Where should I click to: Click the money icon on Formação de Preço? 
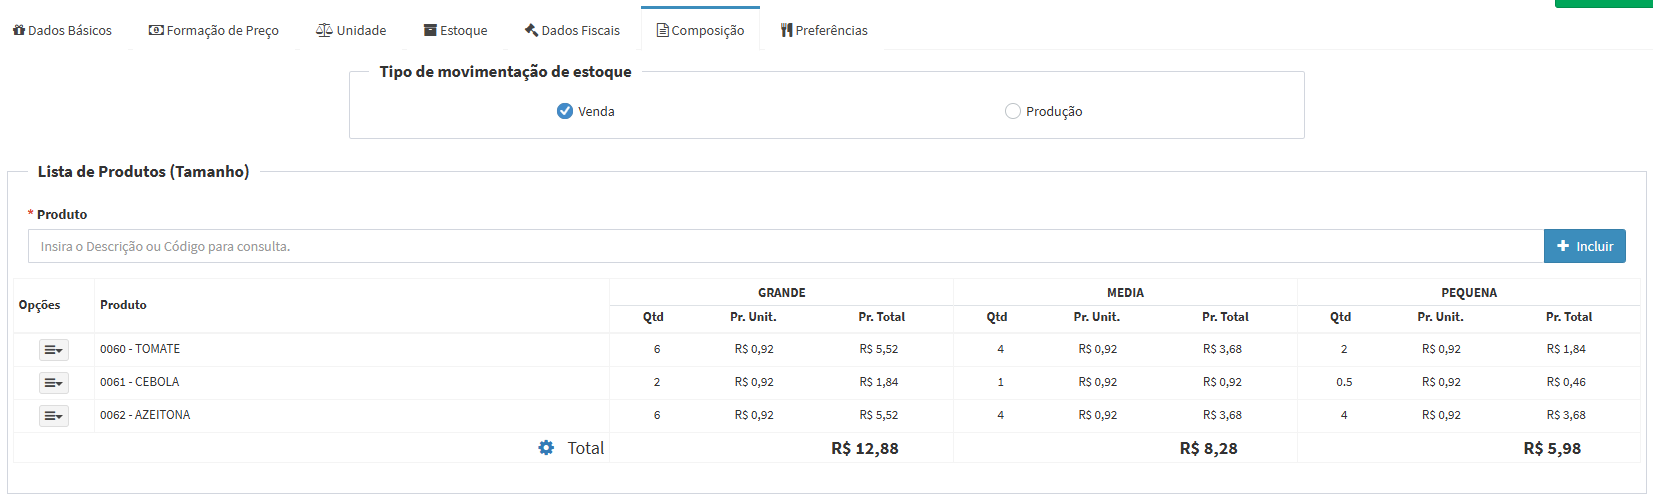(x=156, y=30)
